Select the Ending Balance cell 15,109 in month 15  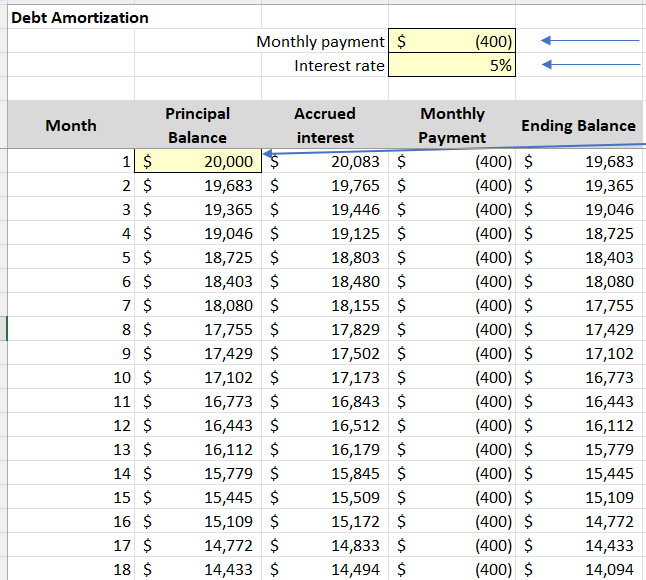tap(578, 497)
